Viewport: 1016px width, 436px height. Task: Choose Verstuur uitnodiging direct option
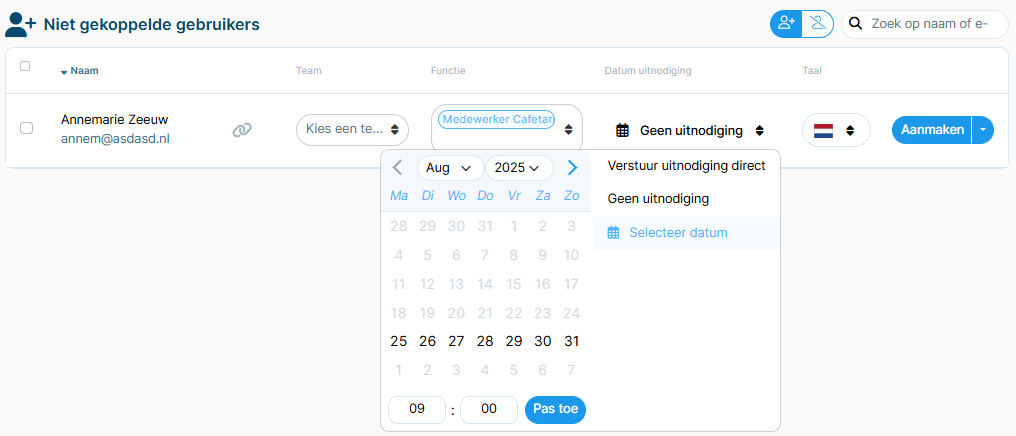pyautogui.click(x=686, y=166)
